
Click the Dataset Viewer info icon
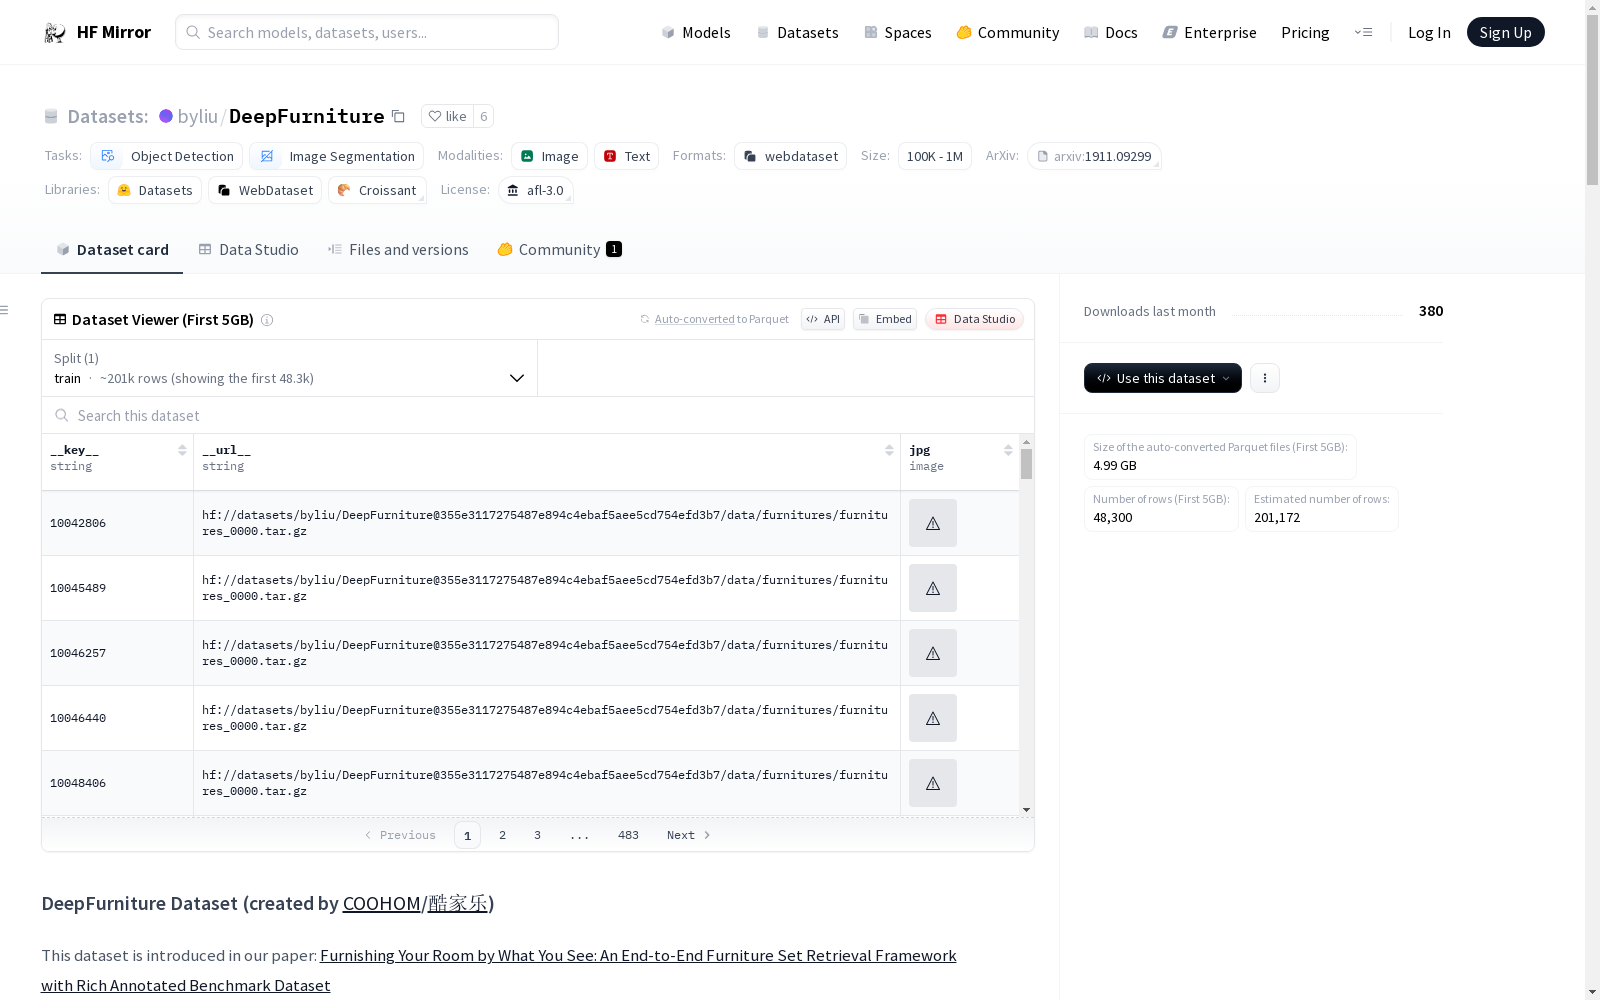267,320
